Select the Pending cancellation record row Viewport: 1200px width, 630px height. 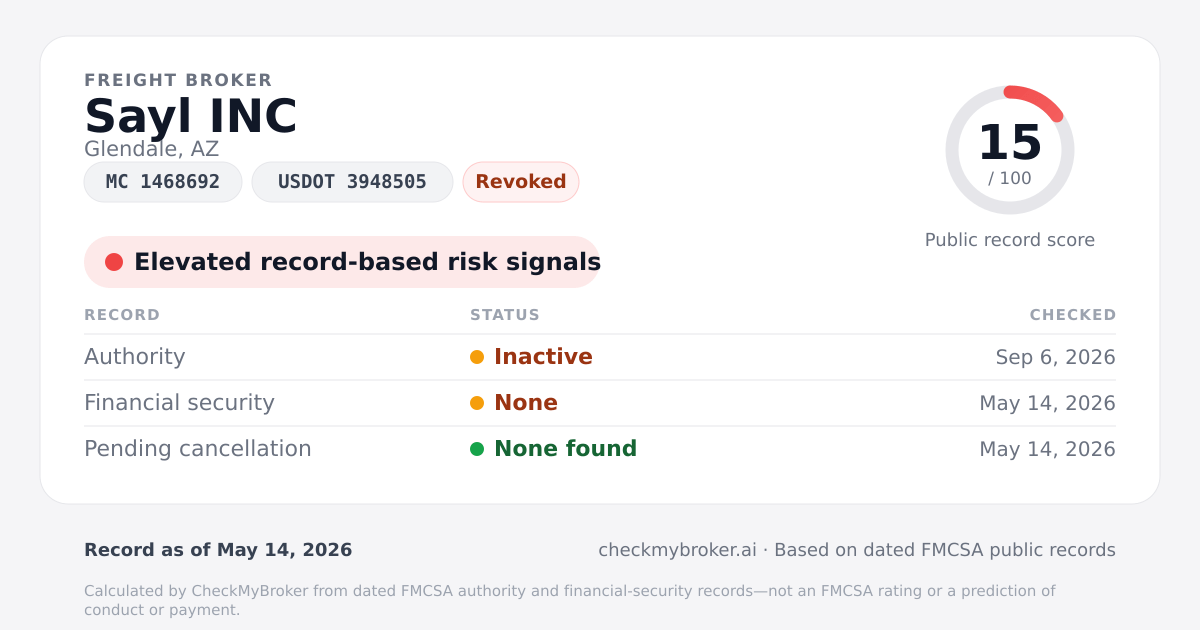[600, 449]
